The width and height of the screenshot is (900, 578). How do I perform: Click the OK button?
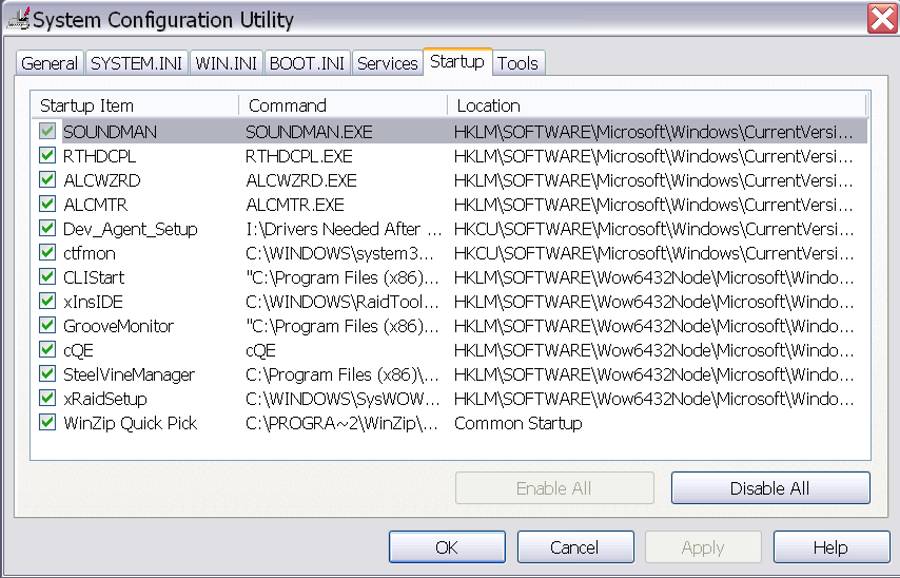click(447, 547)
